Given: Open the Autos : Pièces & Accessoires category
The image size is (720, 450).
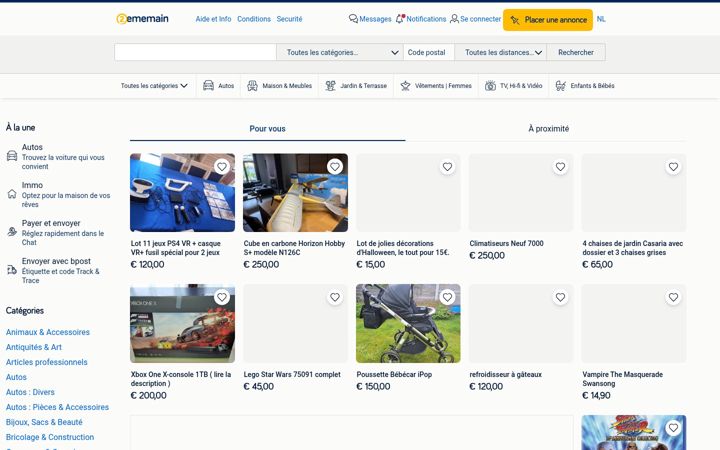Looking at the screenshot, I should point(57,407).
